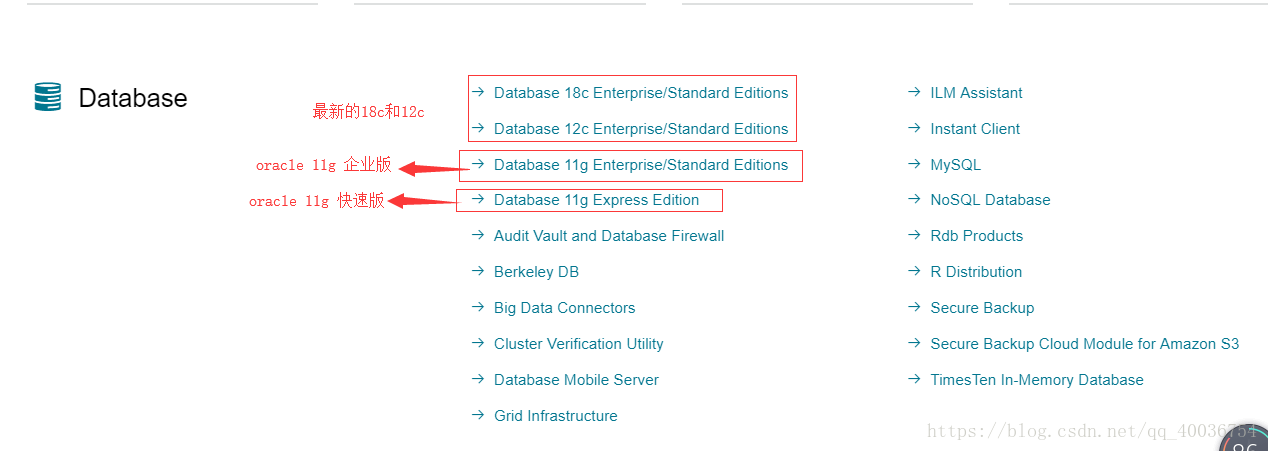This screenshot has height=451, width=1268.
Task: Click the arrow icon beside MySQL
Action: tap(914, 164)
